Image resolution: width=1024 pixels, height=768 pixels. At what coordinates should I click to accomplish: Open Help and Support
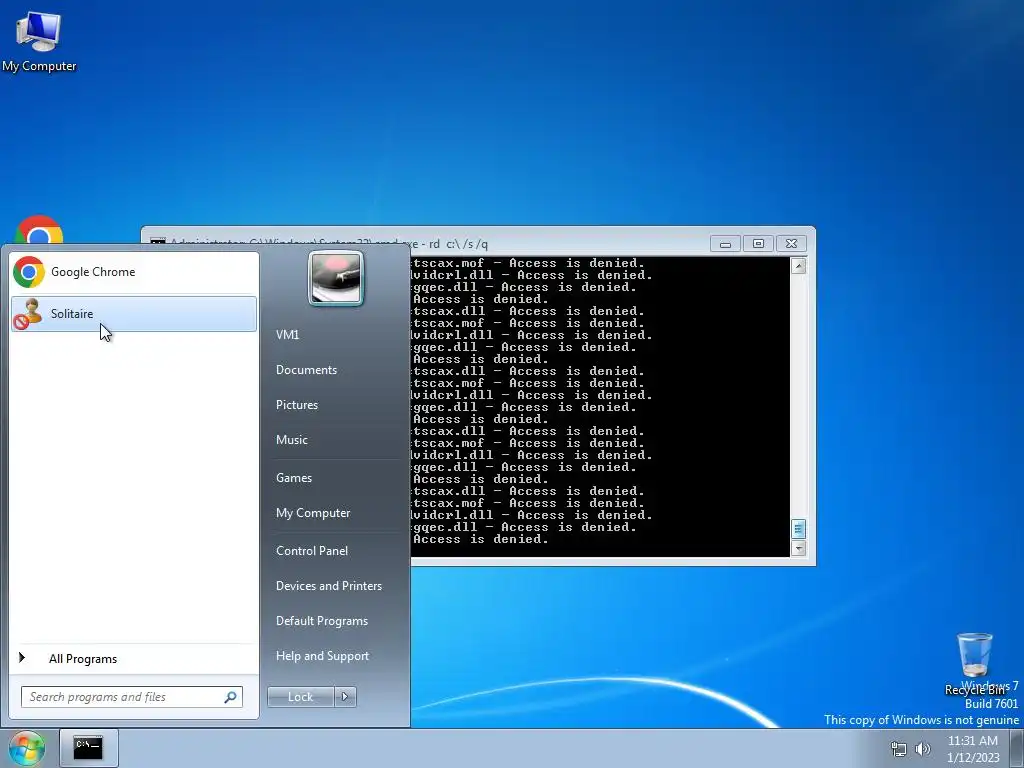click(322, 656)
